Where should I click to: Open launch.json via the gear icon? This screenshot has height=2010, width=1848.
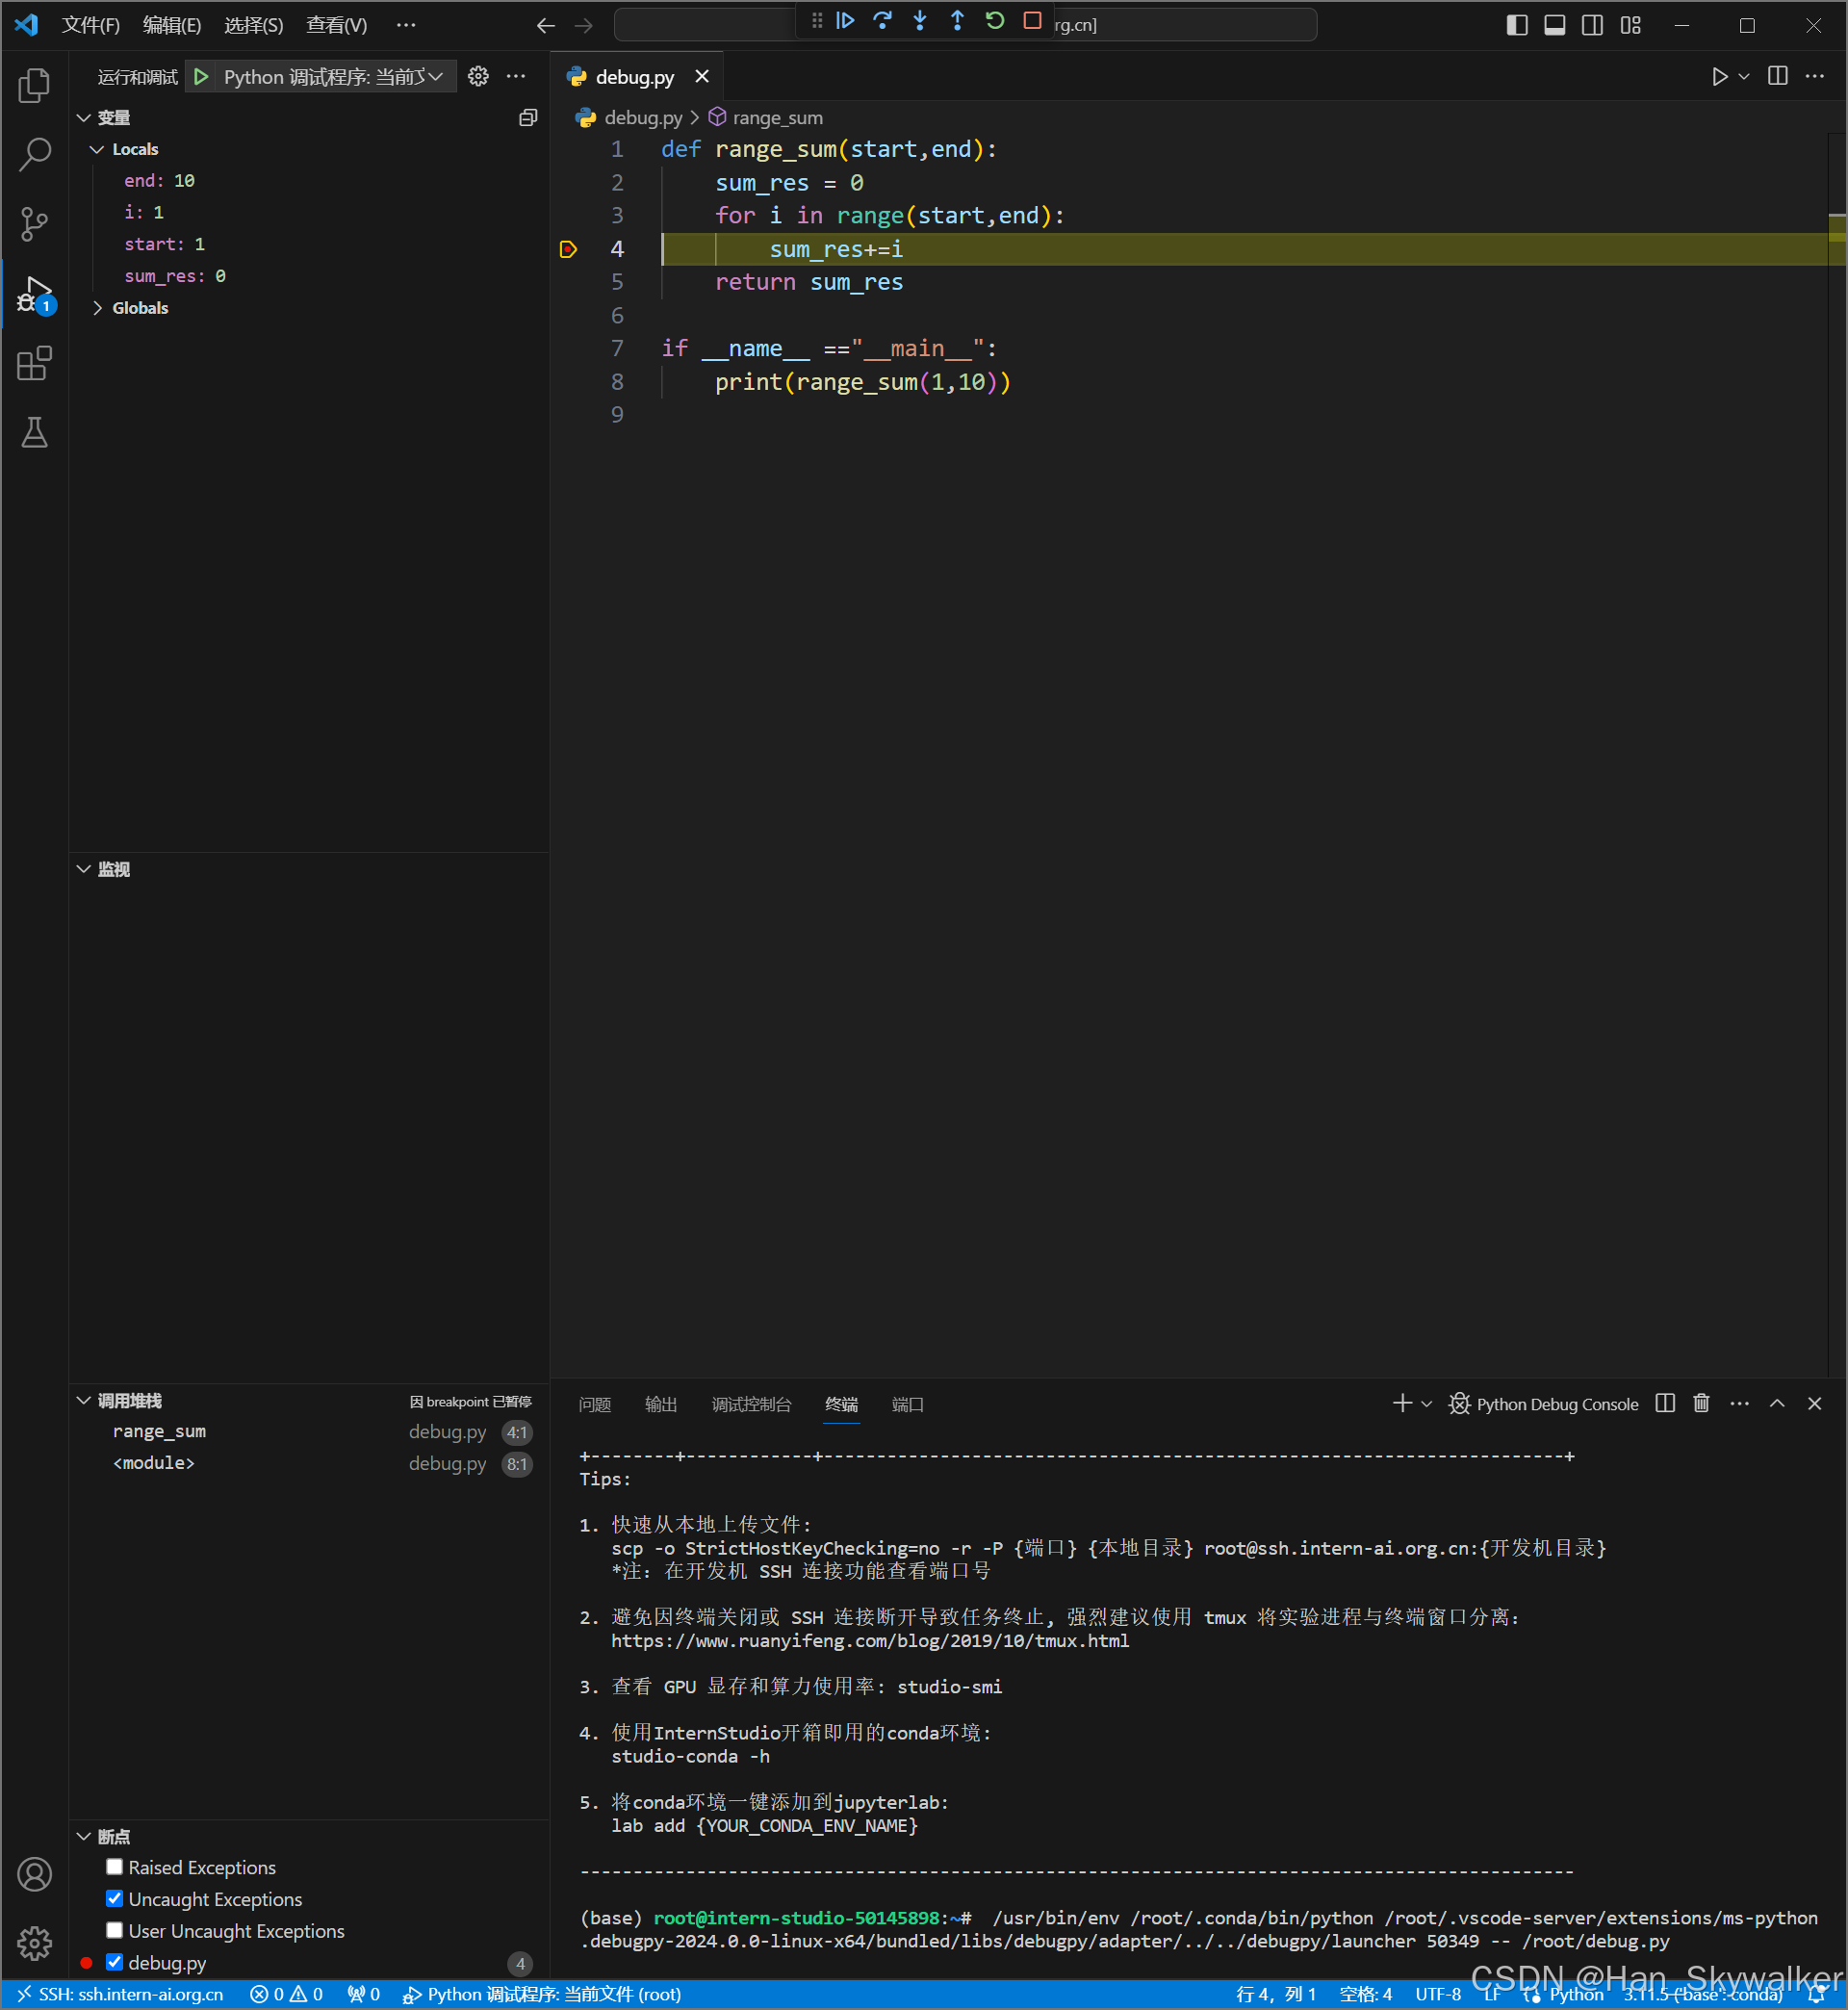tap(479, 76)
